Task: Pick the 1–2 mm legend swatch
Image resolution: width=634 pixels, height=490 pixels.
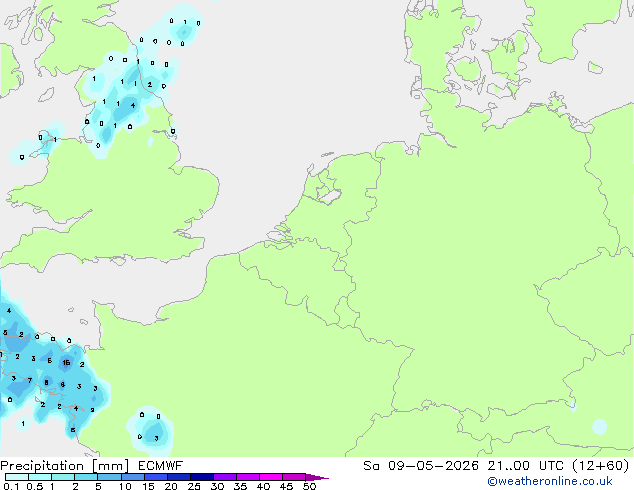Action: (x=63, y=477)
